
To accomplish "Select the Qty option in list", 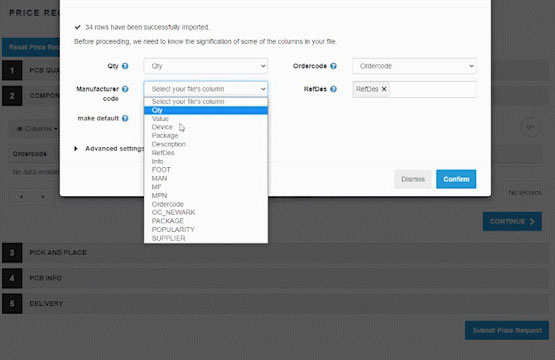I will tap(206, 110).
